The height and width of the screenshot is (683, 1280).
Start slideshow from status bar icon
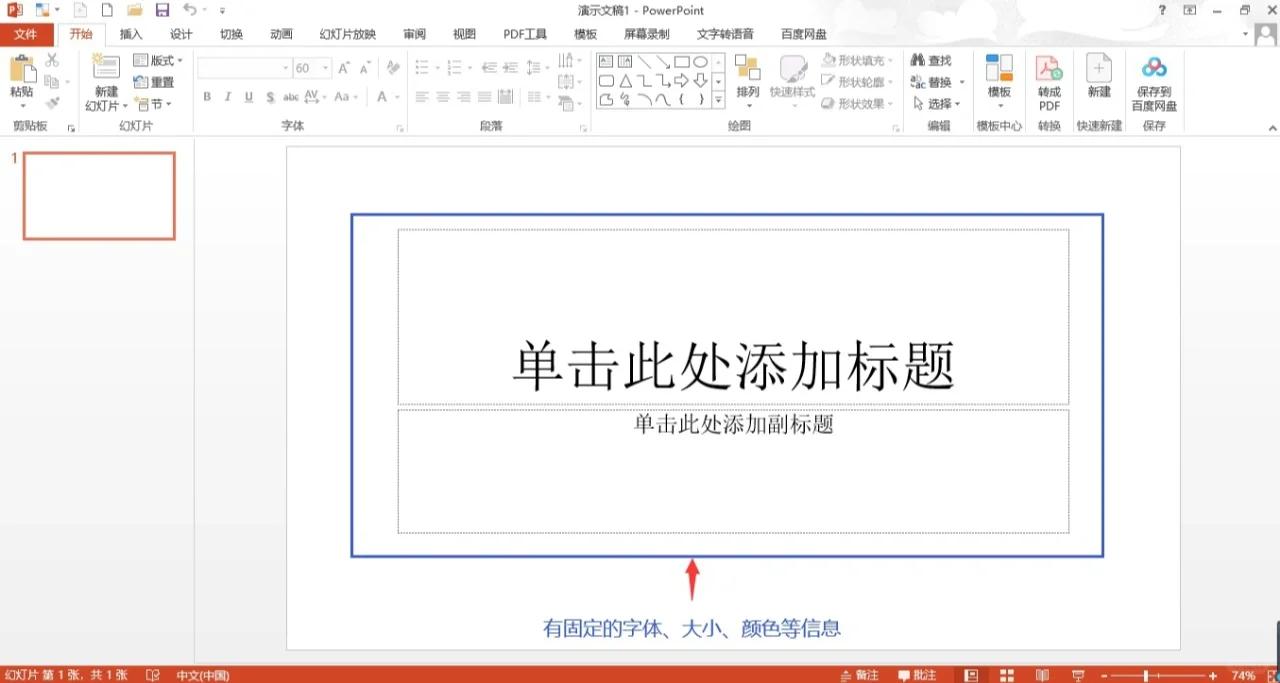tap(1078, 675)
